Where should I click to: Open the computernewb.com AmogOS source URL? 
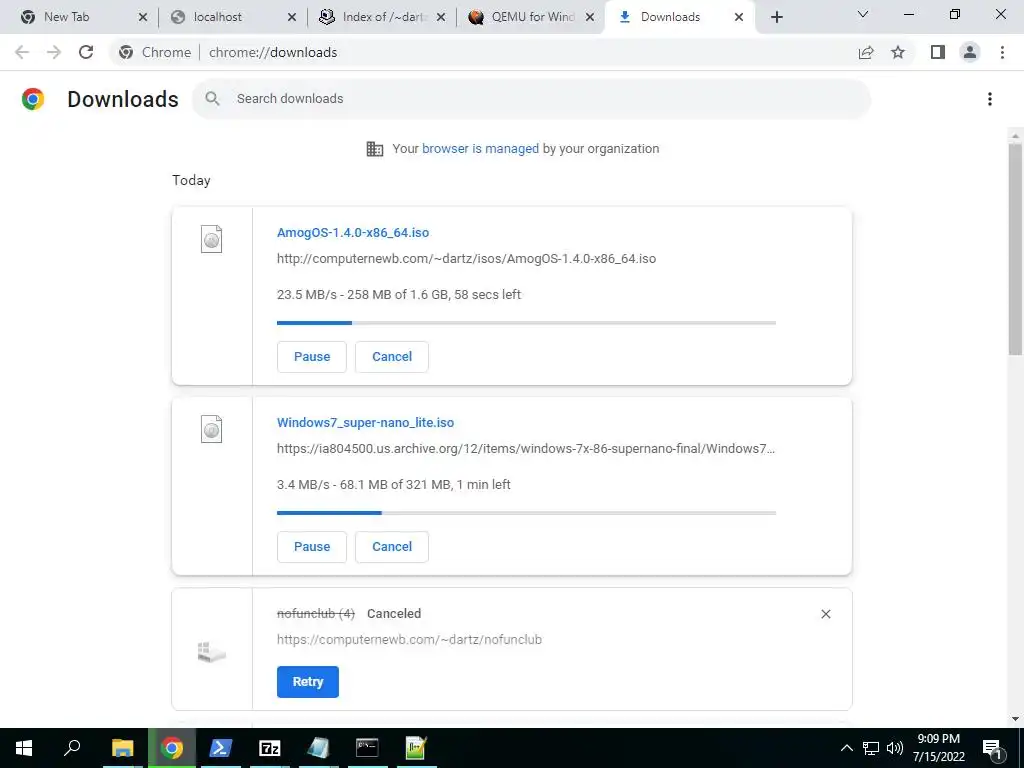pos(466,259)
